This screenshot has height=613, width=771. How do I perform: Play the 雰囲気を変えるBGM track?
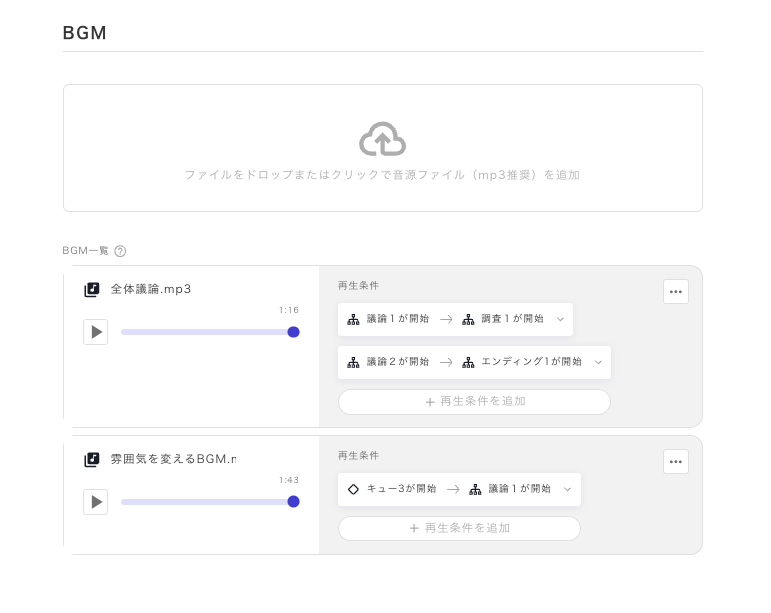point(96,502)
